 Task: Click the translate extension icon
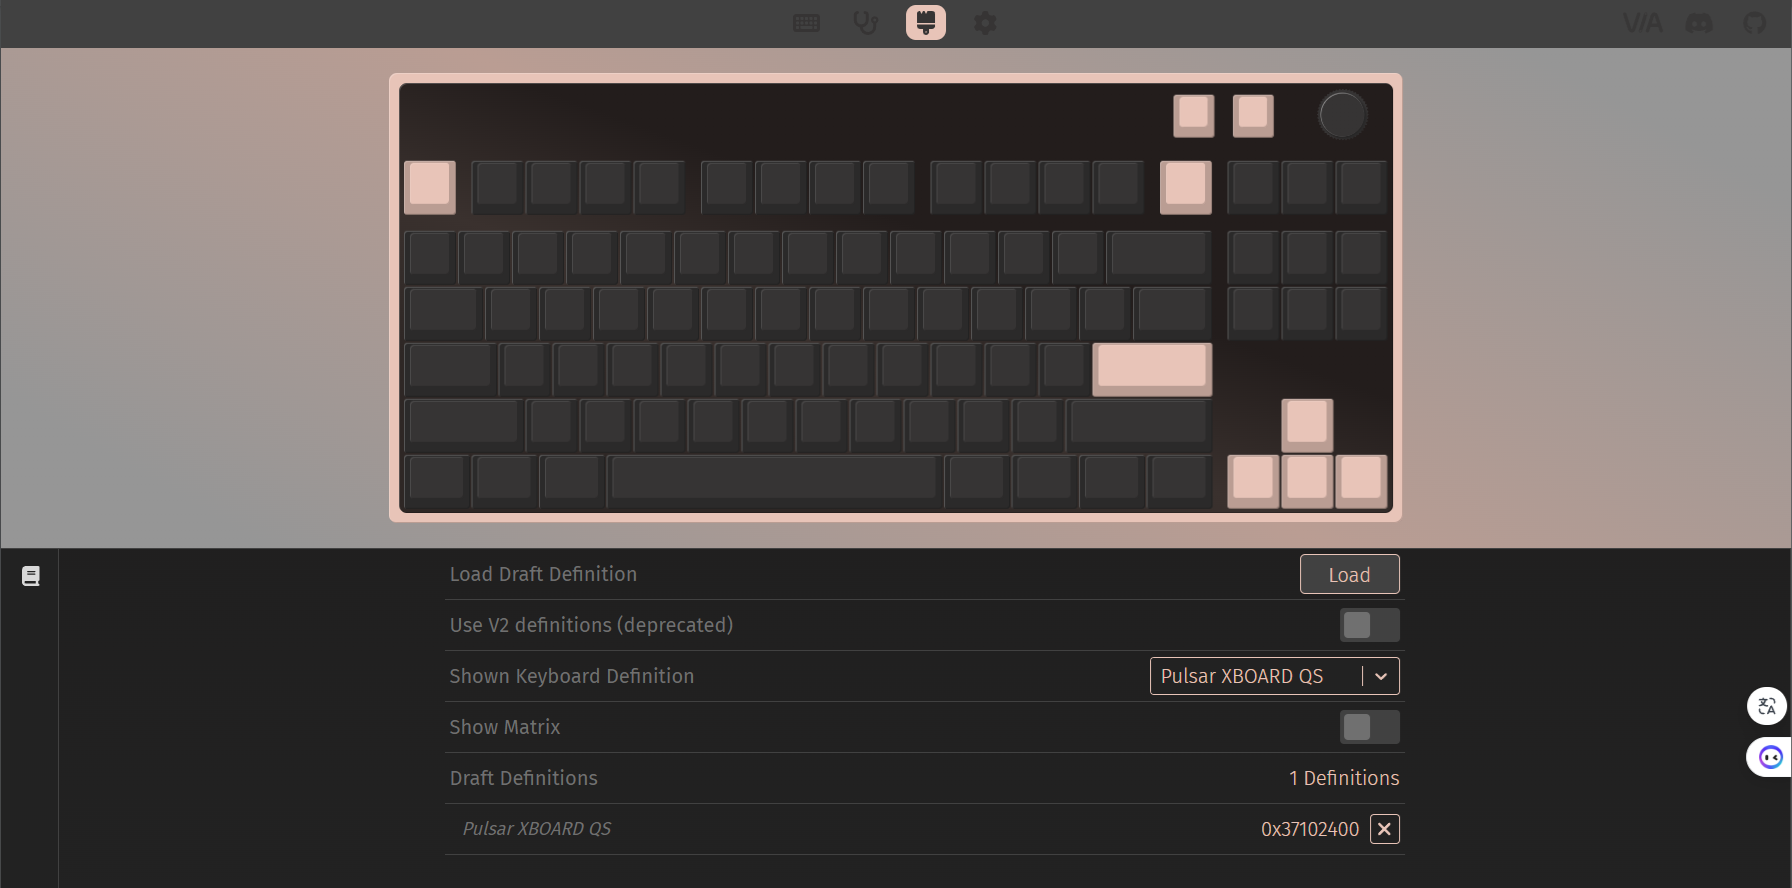click(x=1767, y=706)
